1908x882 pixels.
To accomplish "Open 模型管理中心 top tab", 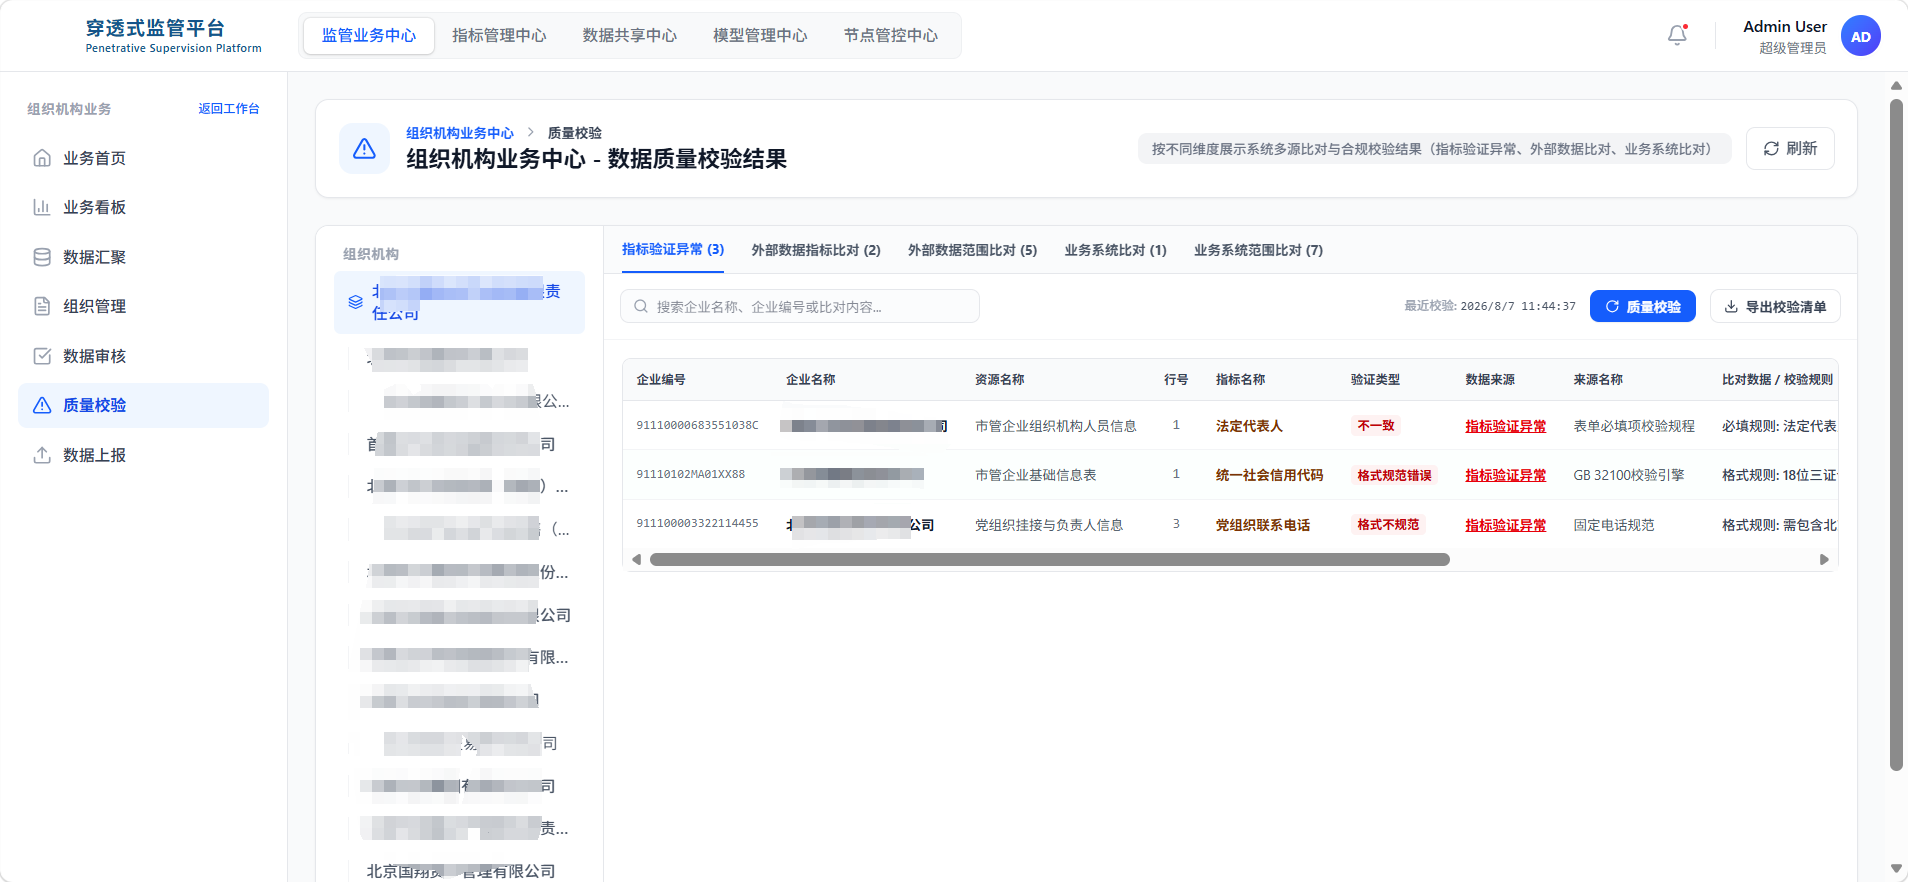I will point(760,35).
